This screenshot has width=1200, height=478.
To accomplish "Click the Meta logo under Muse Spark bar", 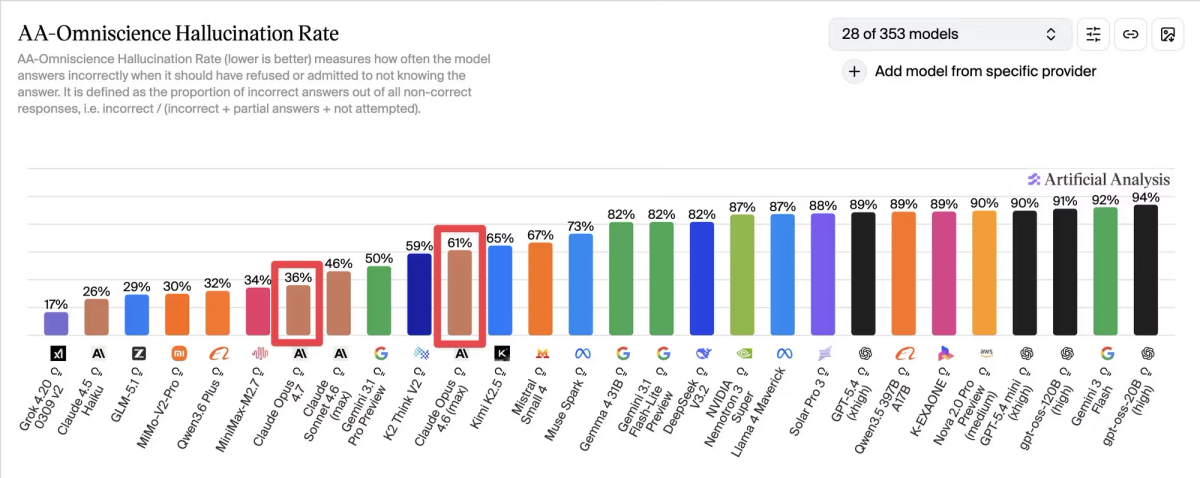I will coord(581,353).
